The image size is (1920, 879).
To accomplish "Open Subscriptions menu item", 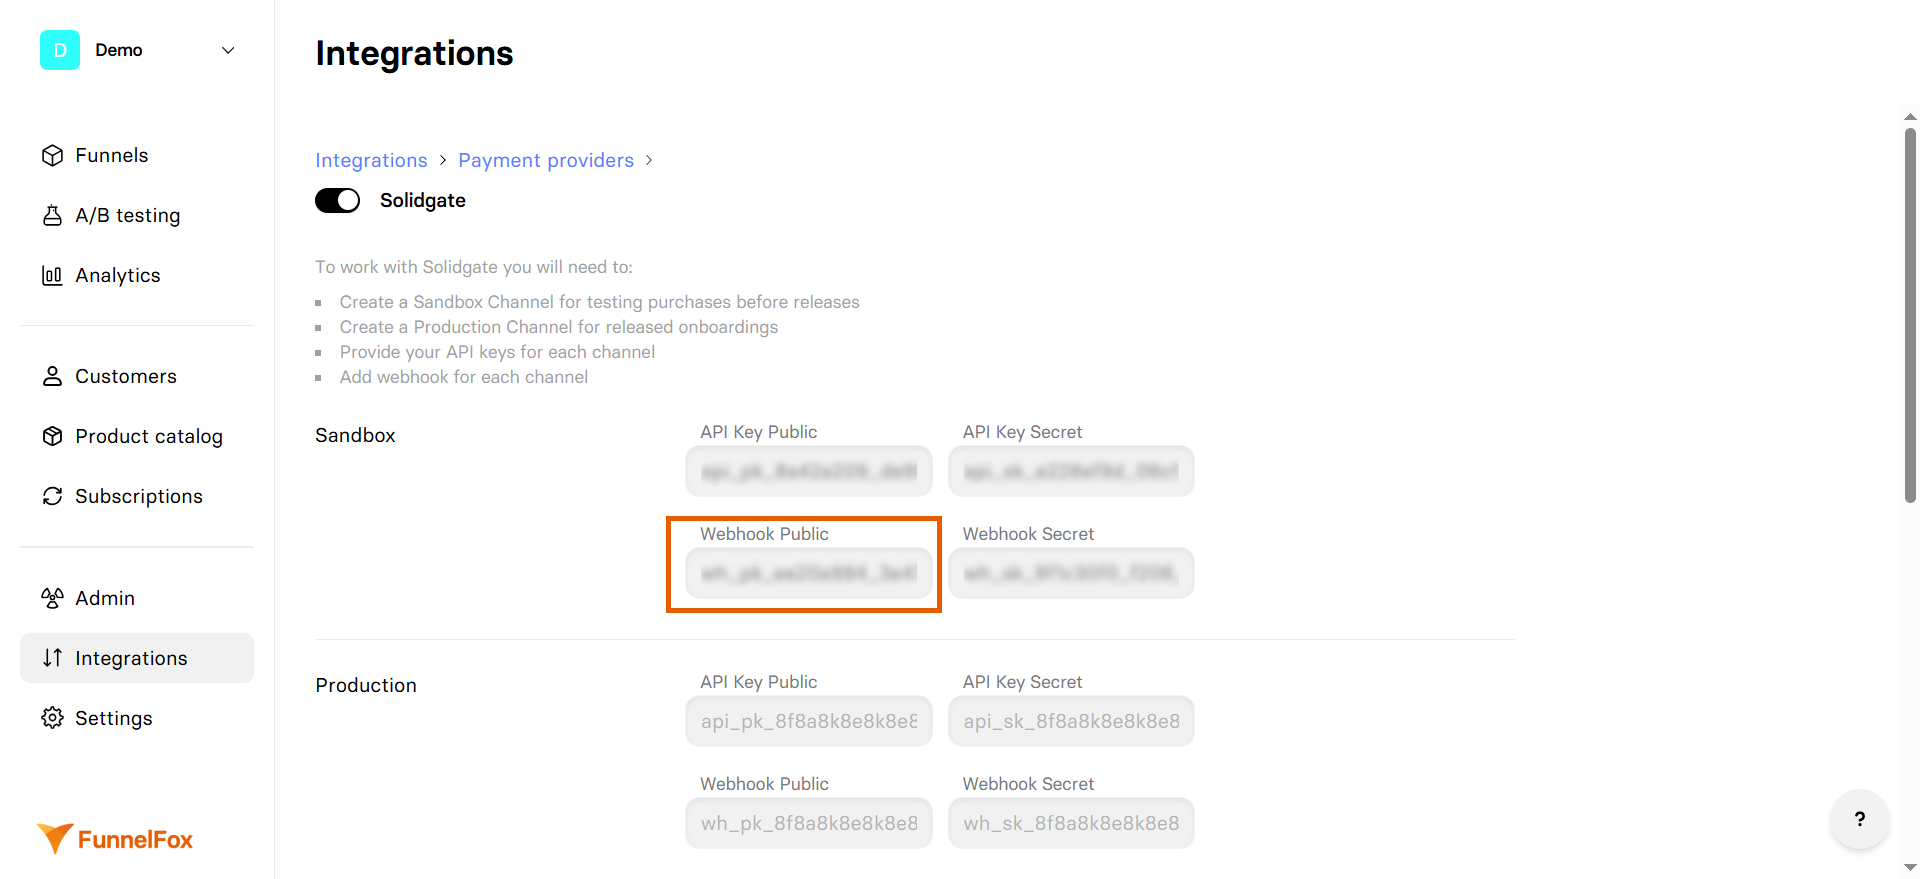I will [137, 496].
